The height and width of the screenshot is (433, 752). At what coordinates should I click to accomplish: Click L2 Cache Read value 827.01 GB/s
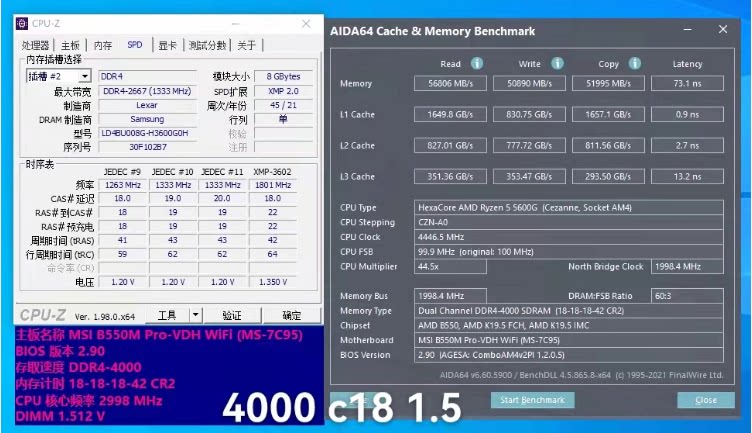click(x=450, y=145)
